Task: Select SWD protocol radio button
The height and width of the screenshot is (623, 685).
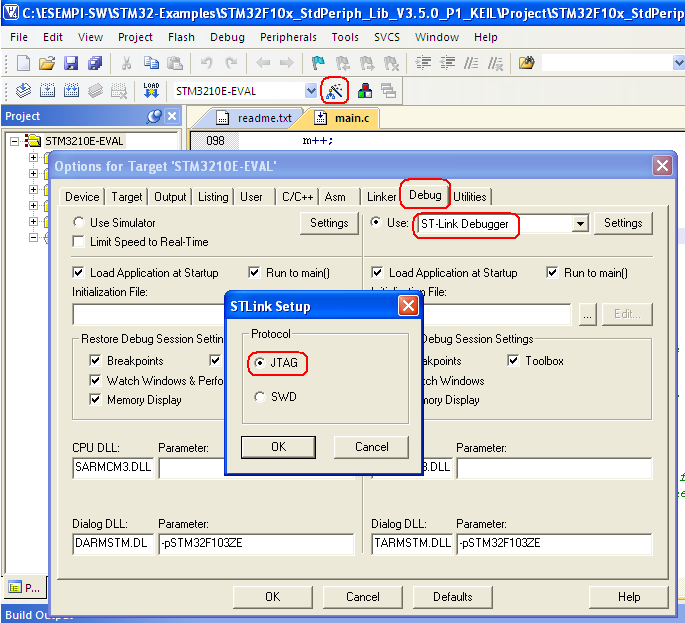Action: pyautogui.click(x=260, y=397)
